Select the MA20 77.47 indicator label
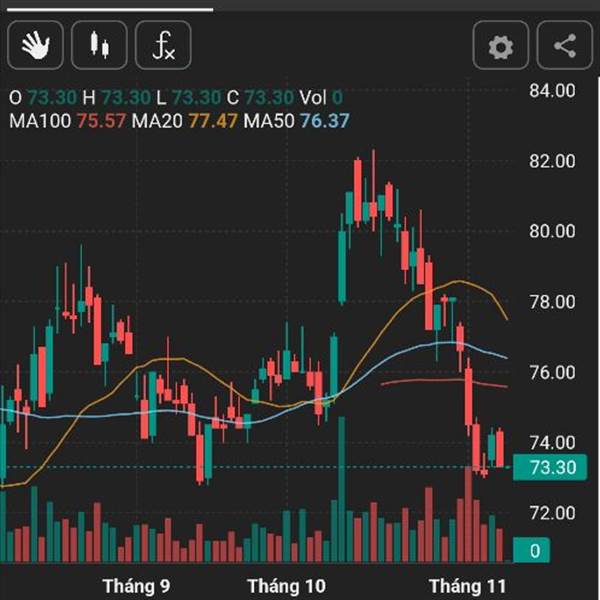 pos(184,121)
